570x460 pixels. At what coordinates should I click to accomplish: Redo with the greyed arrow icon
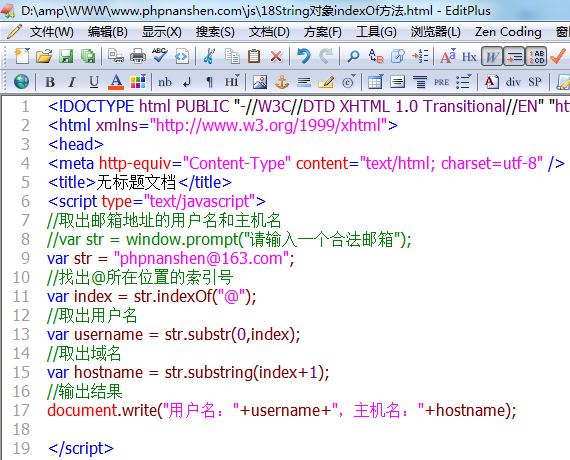tap(326, 56)
